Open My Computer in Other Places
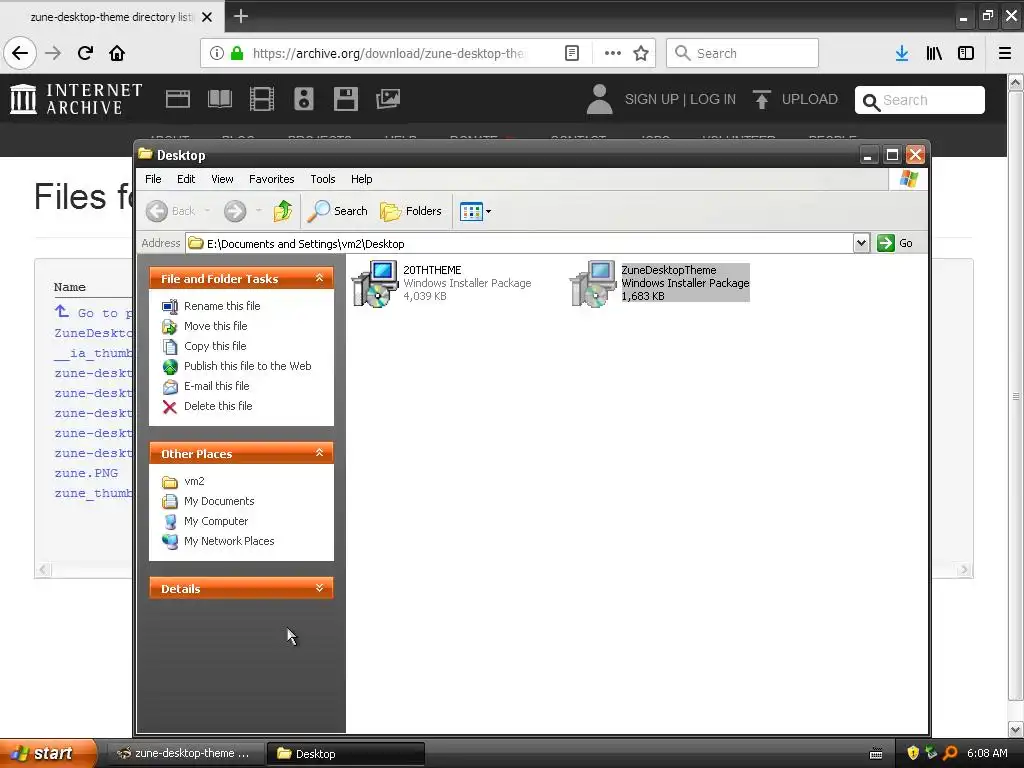This screenshot has width=1024, height=768. (216, 521)
